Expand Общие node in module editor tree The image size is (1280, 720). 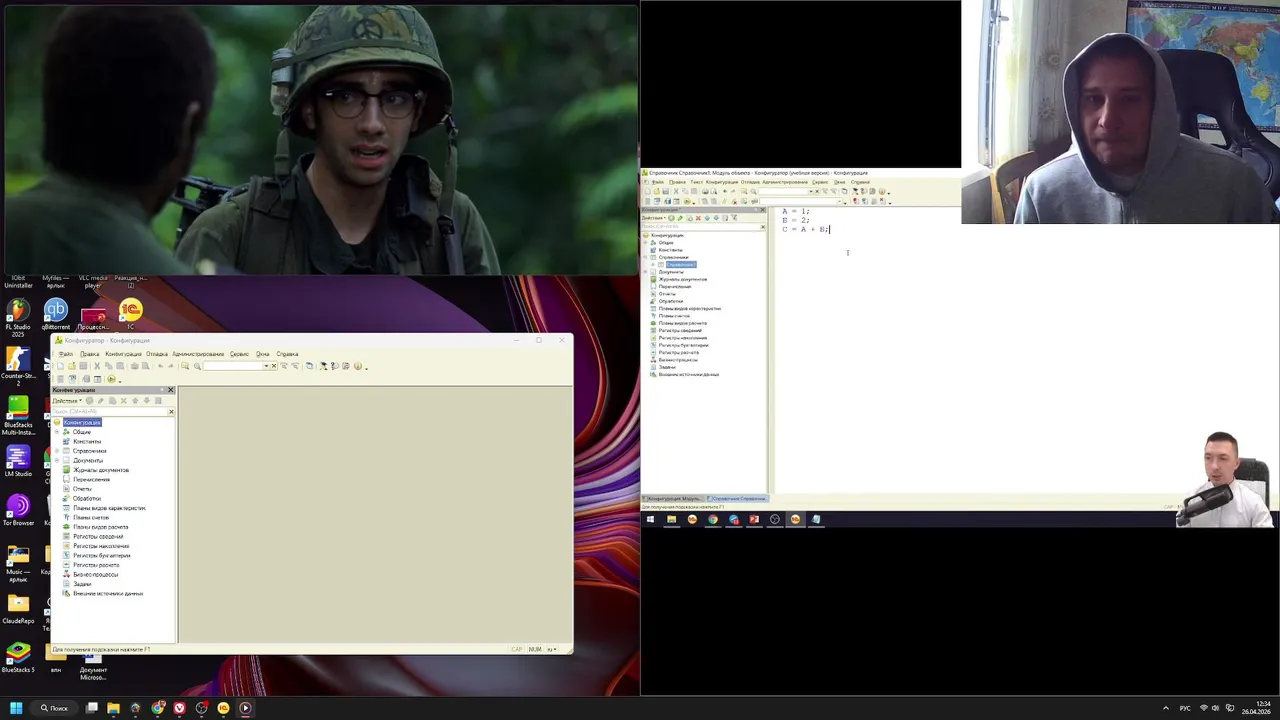coord(646,243)
